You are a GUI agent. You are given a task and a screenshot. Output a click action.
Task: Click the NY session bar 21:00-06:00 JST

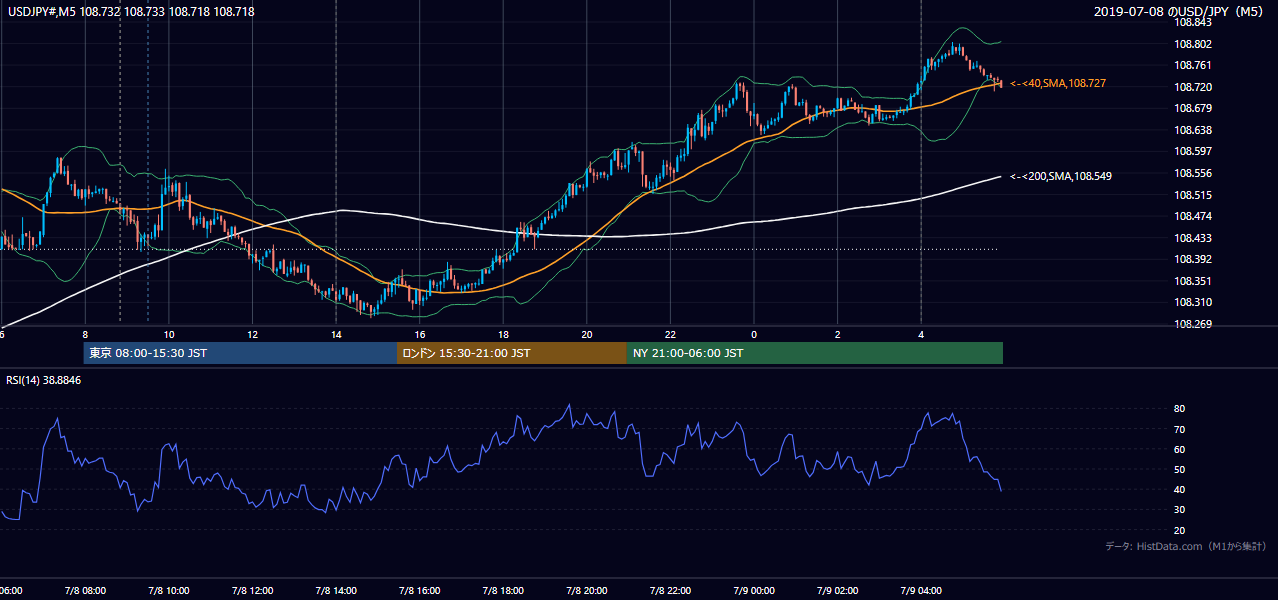pos(815,353)
